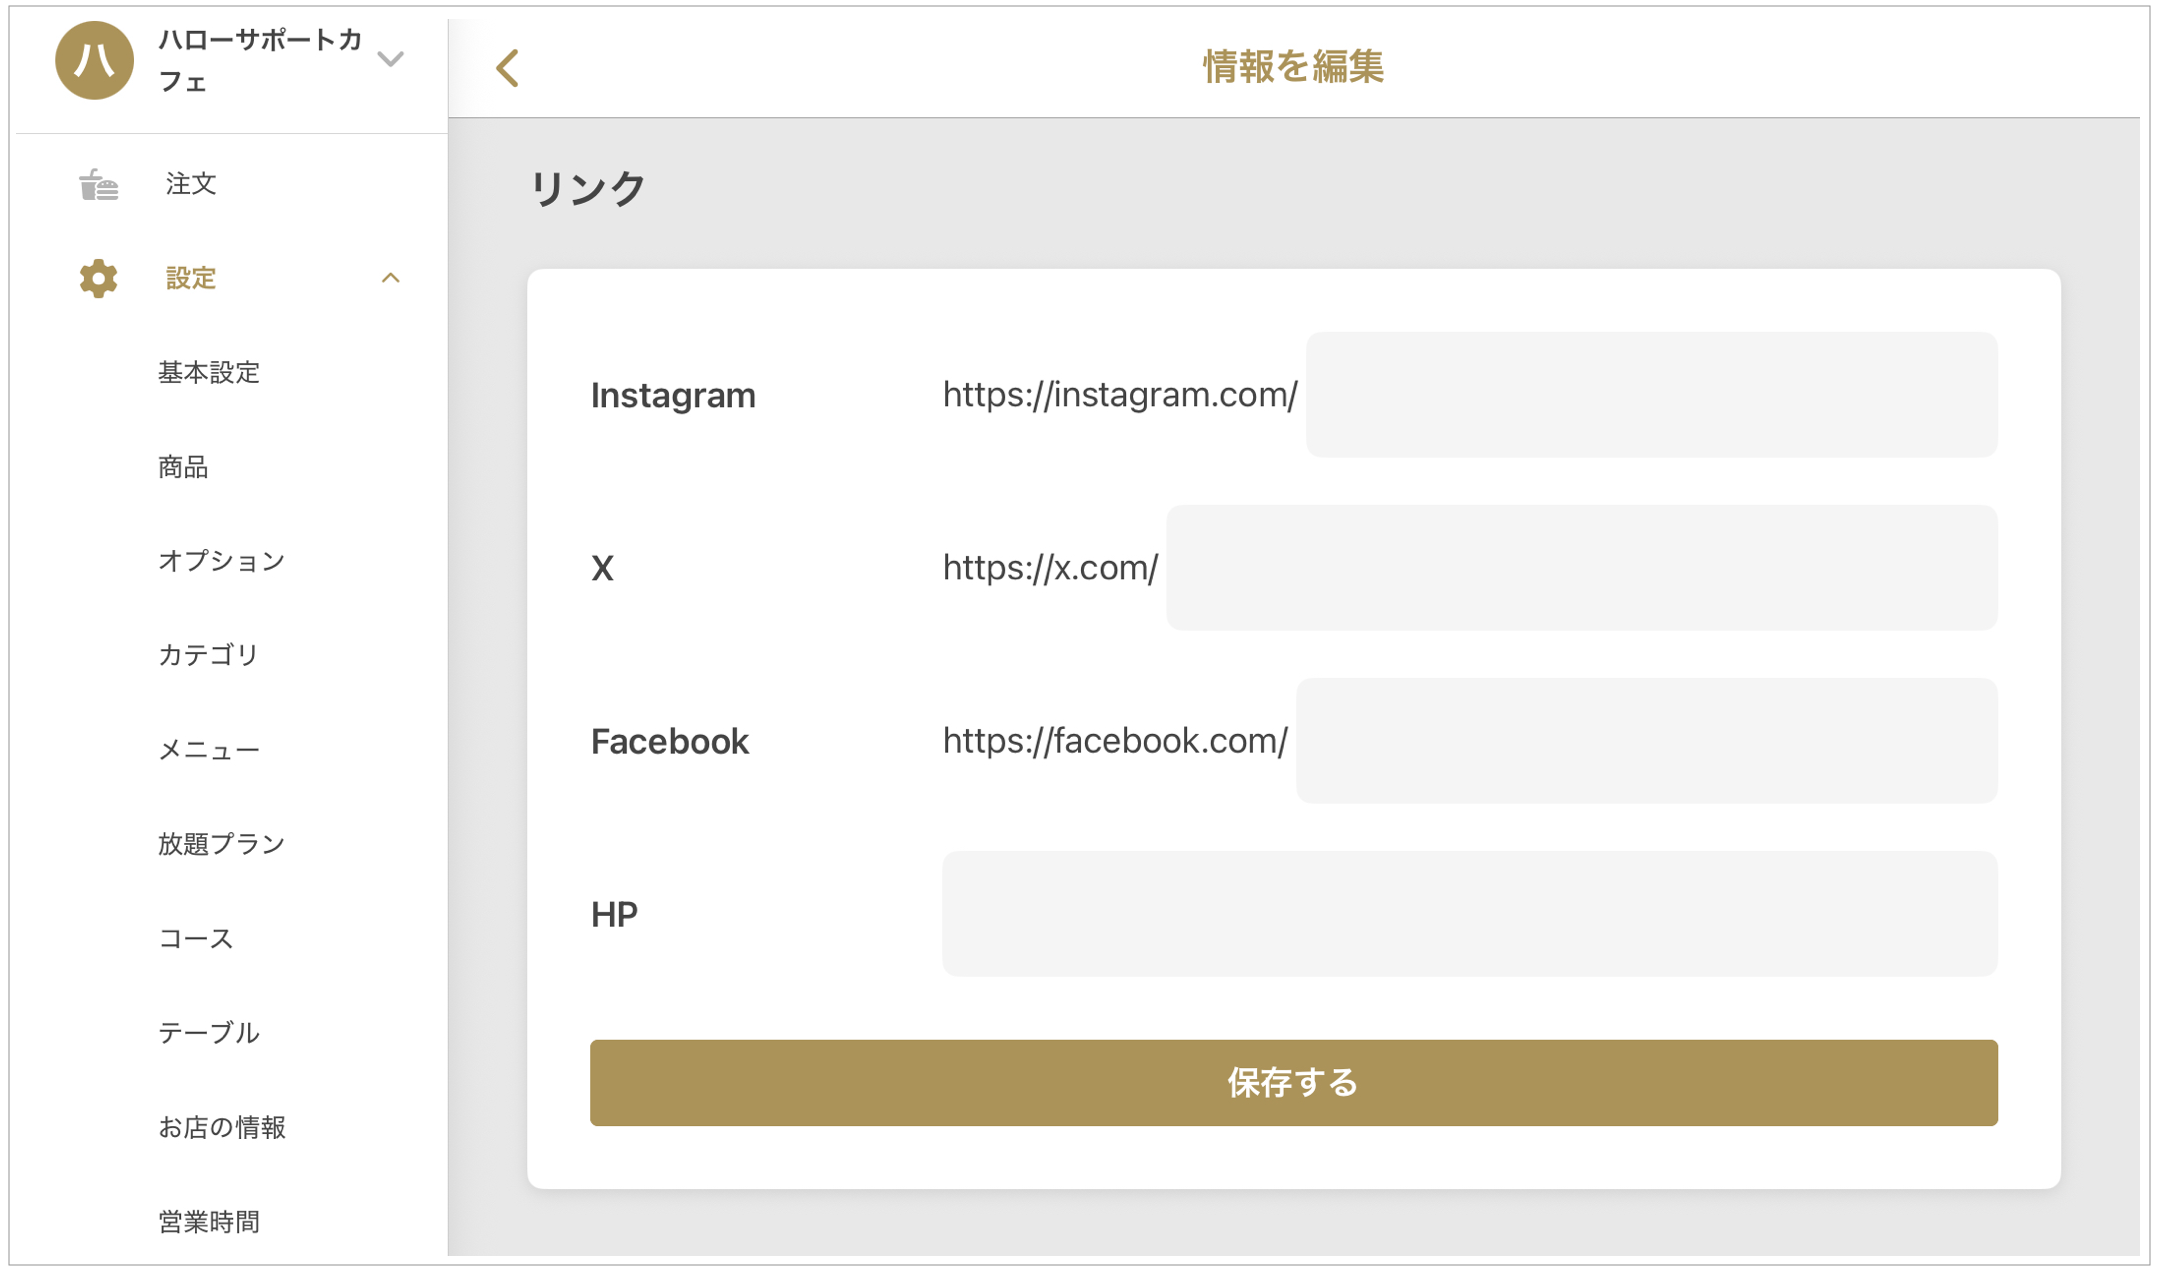Open お店の情報 page

(x=222, y=1127)
